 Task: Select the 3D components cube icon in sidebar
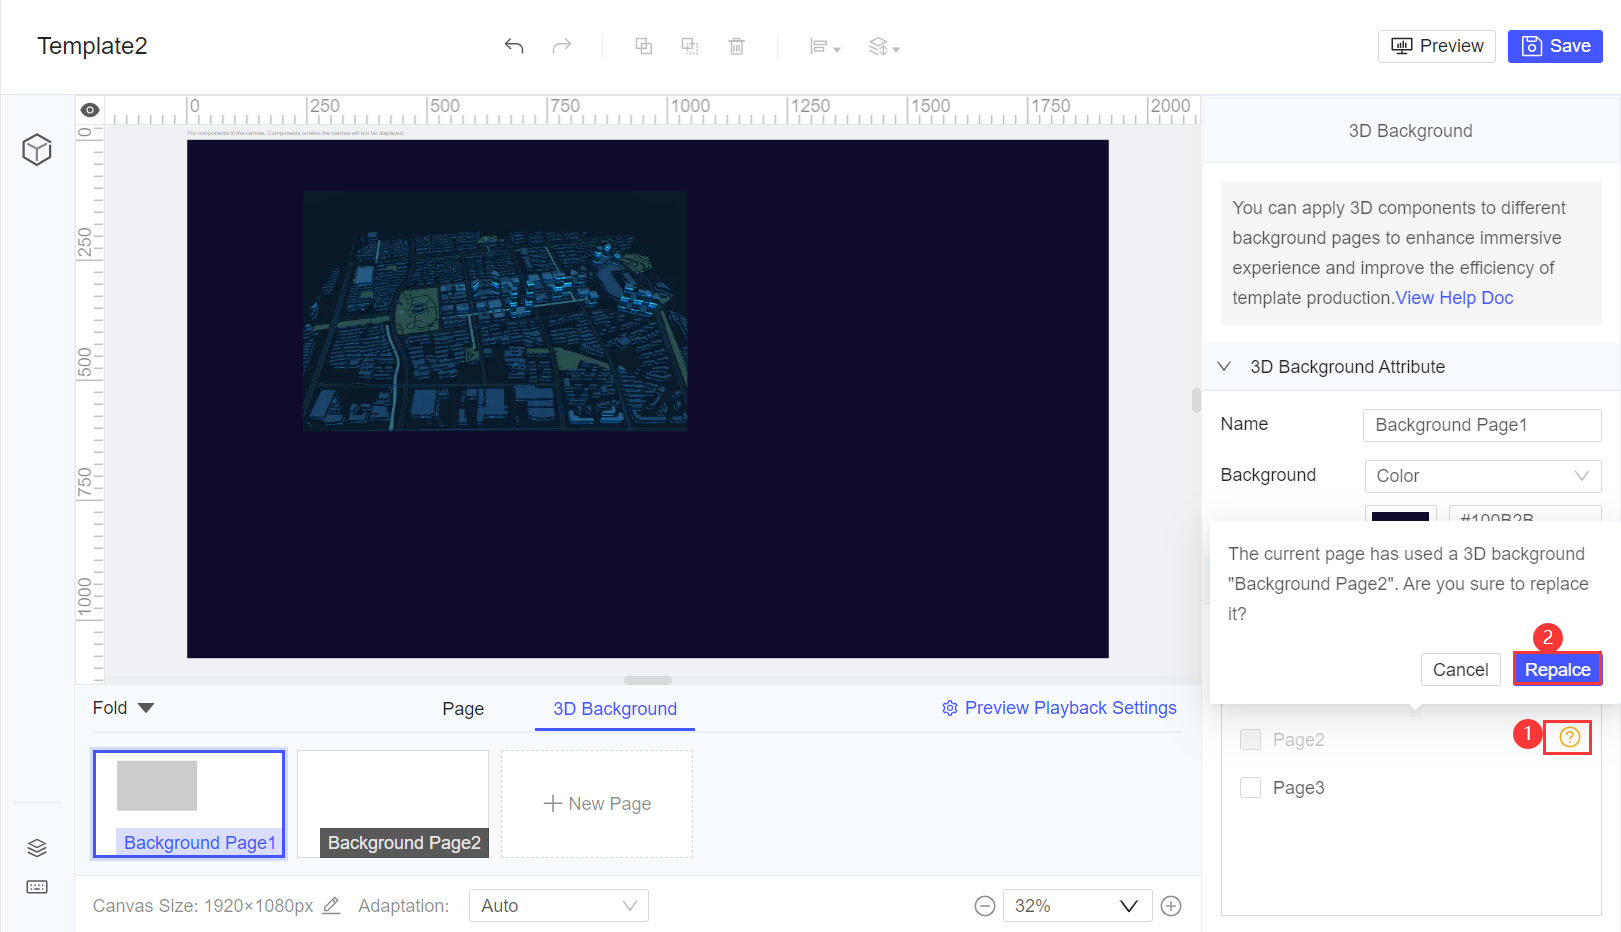pos(36,149)
